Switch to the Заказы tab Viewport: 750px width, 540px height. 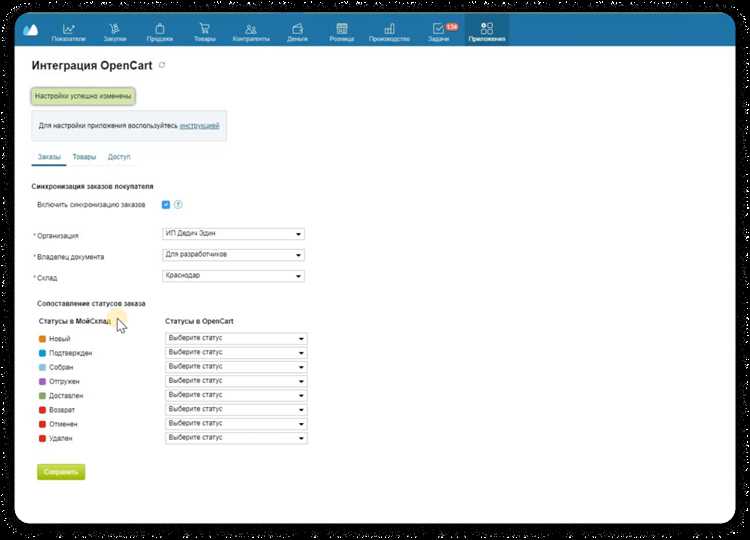pyautogui.click(x=49, y=157)
